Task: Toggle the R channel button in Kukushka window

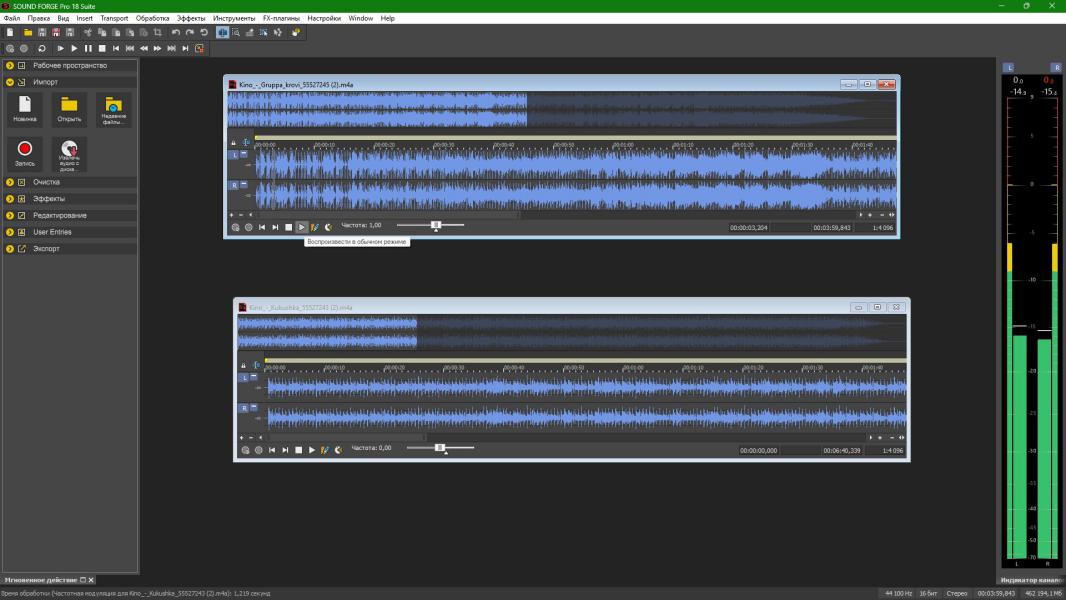Action: coord(244,408)
